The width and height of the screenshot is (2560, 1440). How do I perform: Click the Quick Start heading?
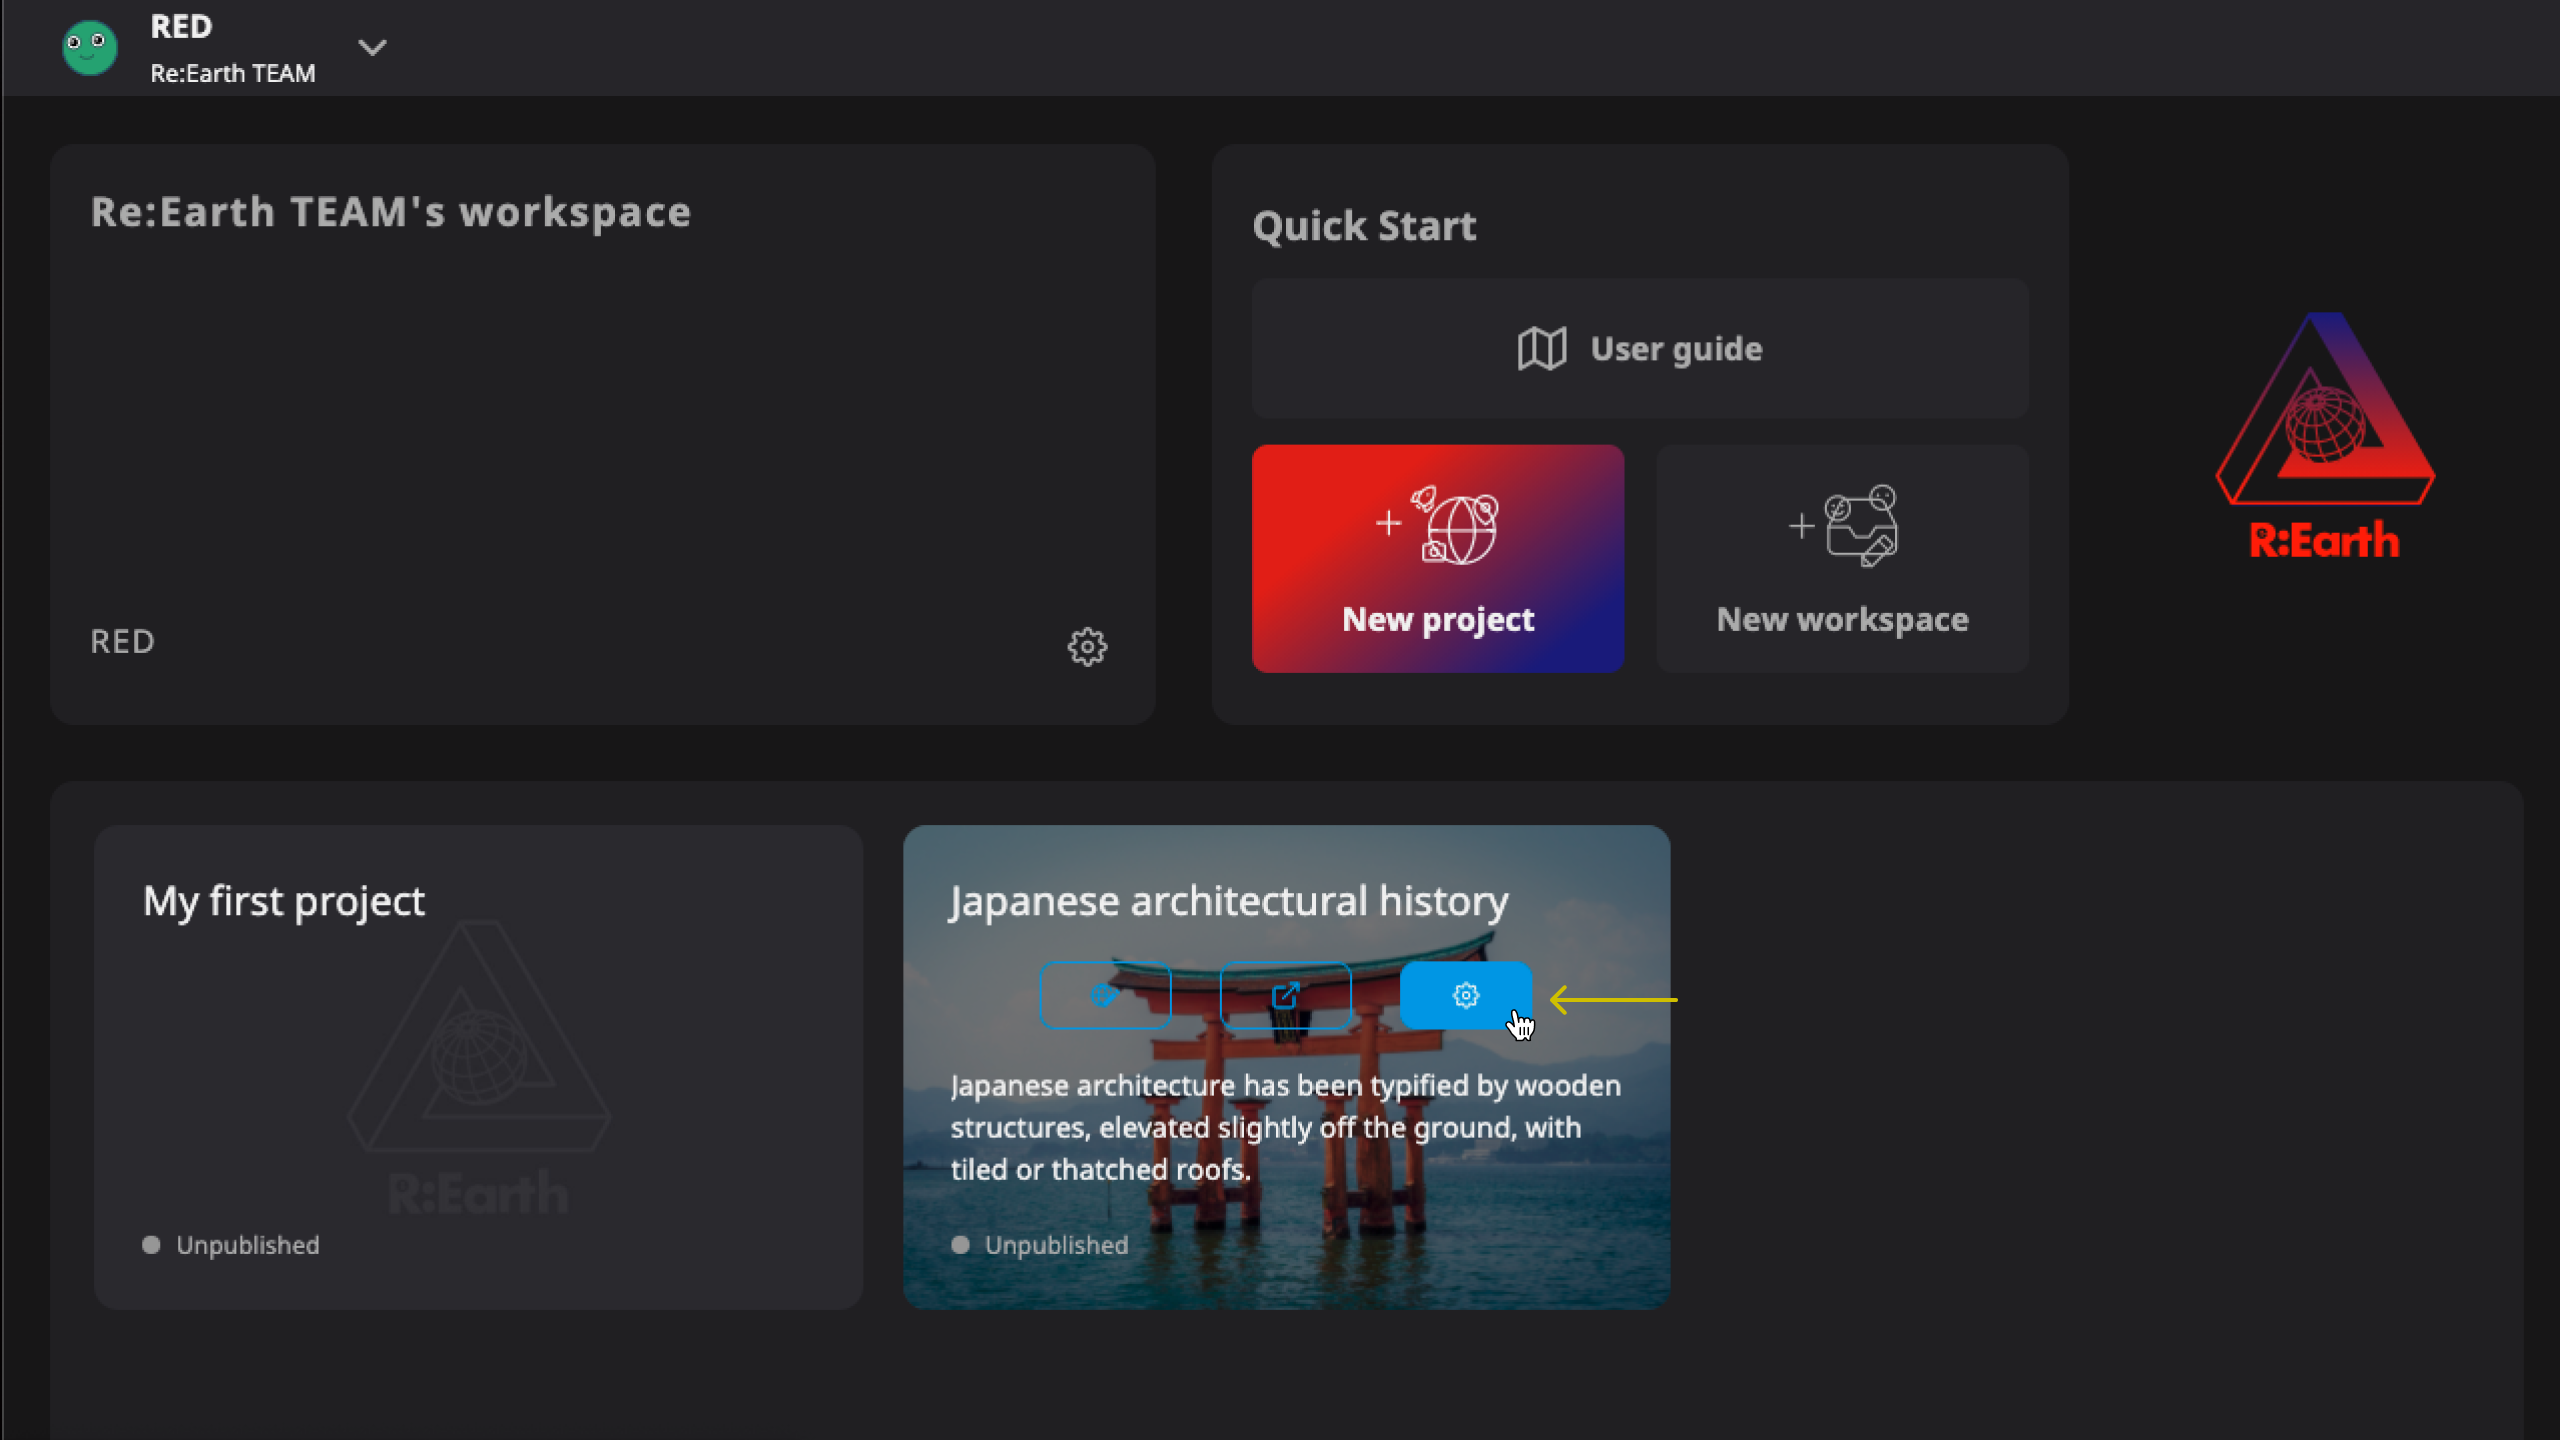coord(1364,226)
